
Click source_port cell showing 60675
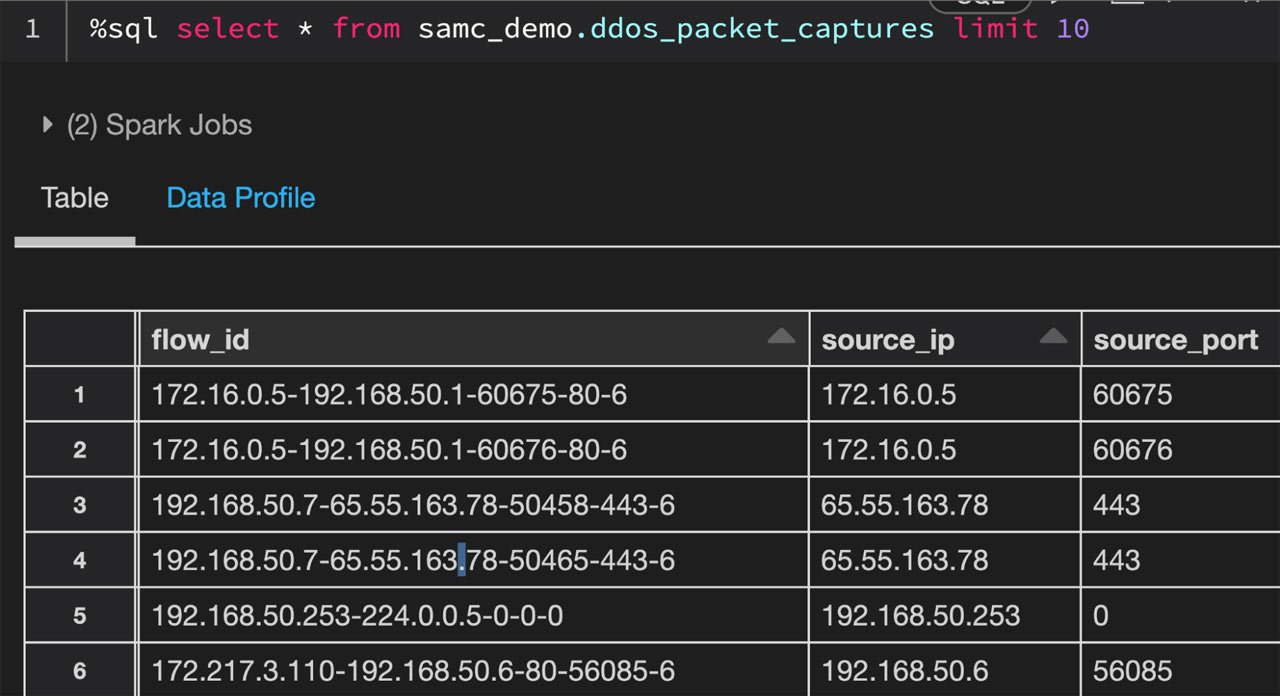(1132, 395)
